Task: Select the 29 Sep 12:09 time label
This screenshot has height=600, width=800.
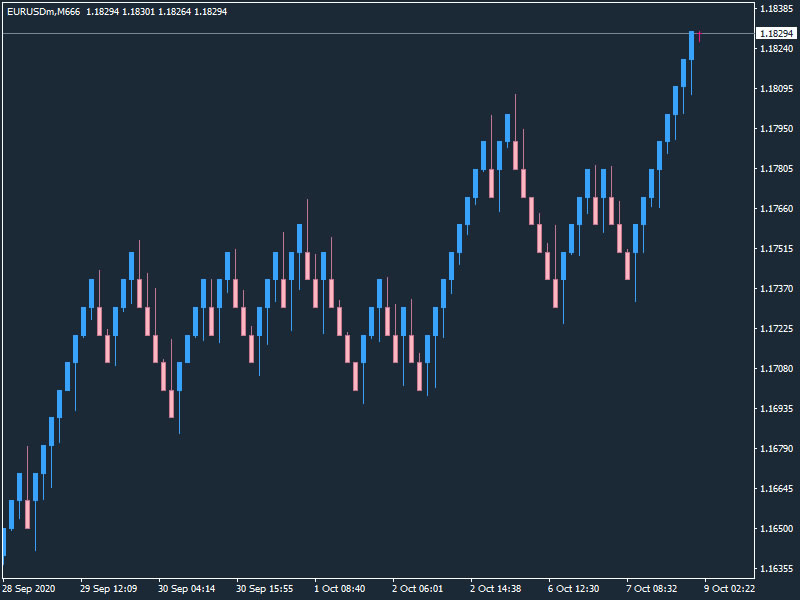Action: tap(108, 589)
